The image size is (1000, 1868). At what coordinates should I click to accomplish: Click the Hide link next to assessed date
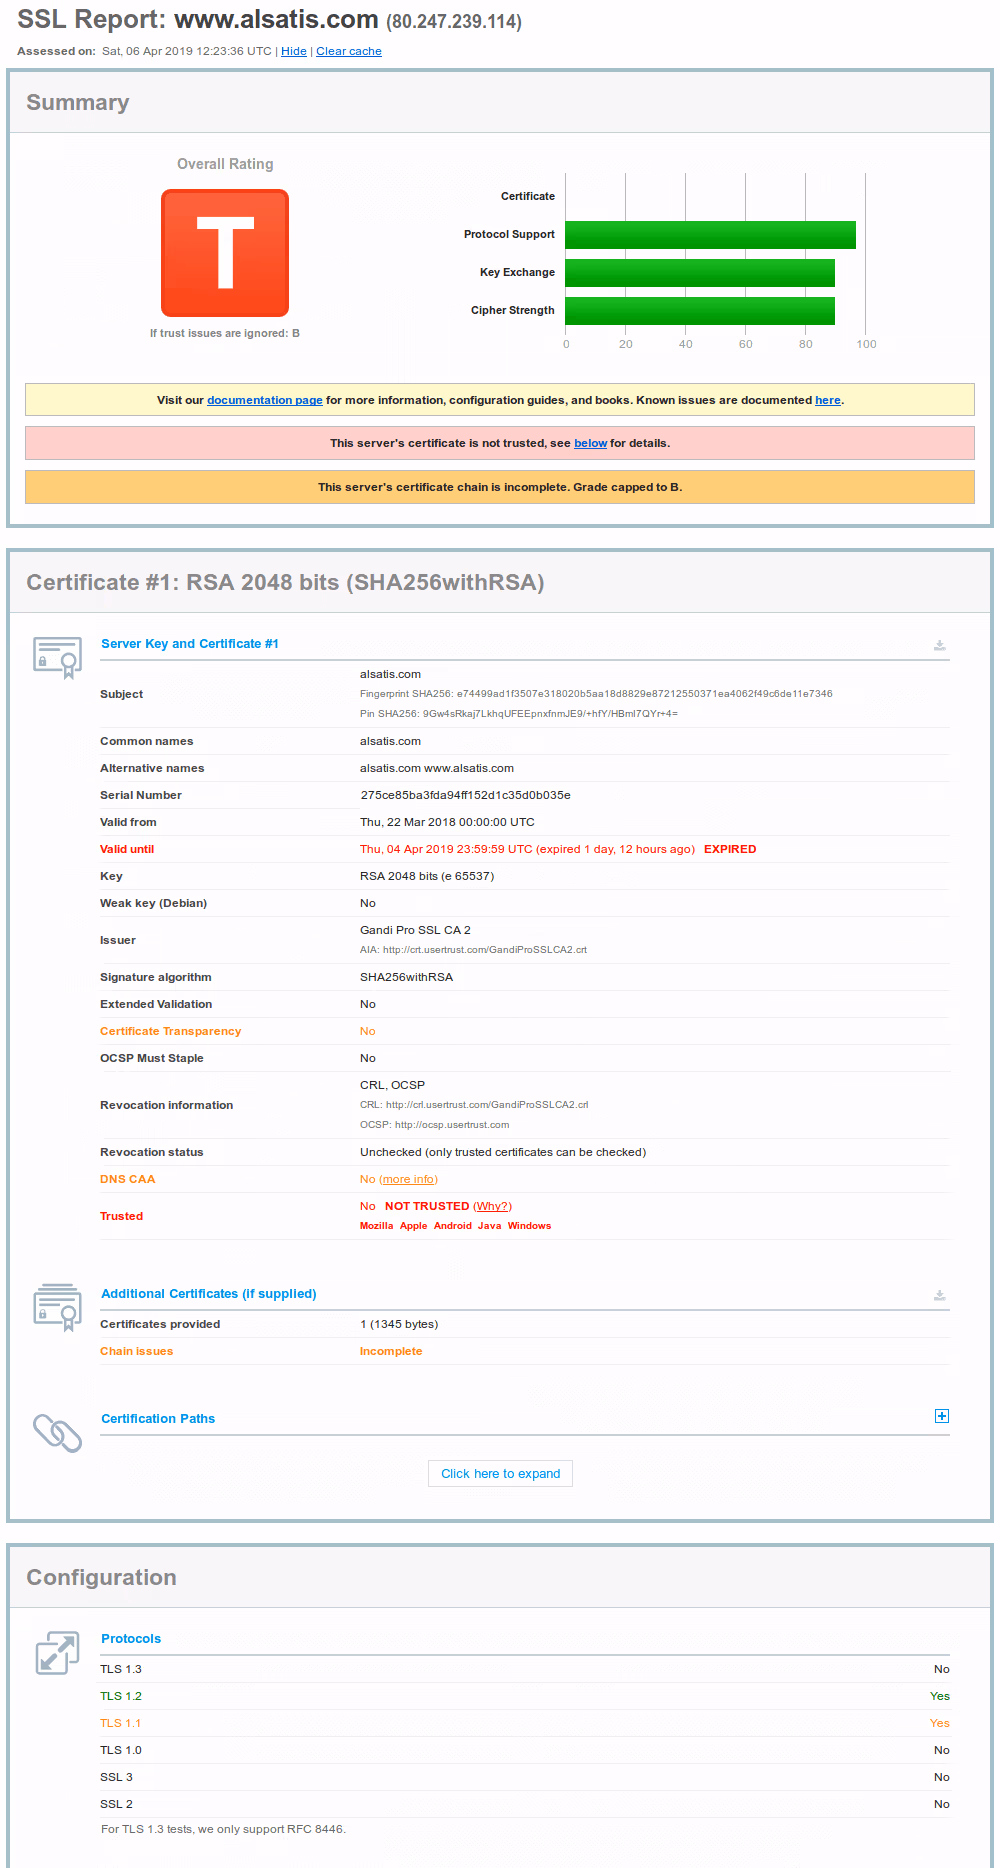click(x=294, y=51)
